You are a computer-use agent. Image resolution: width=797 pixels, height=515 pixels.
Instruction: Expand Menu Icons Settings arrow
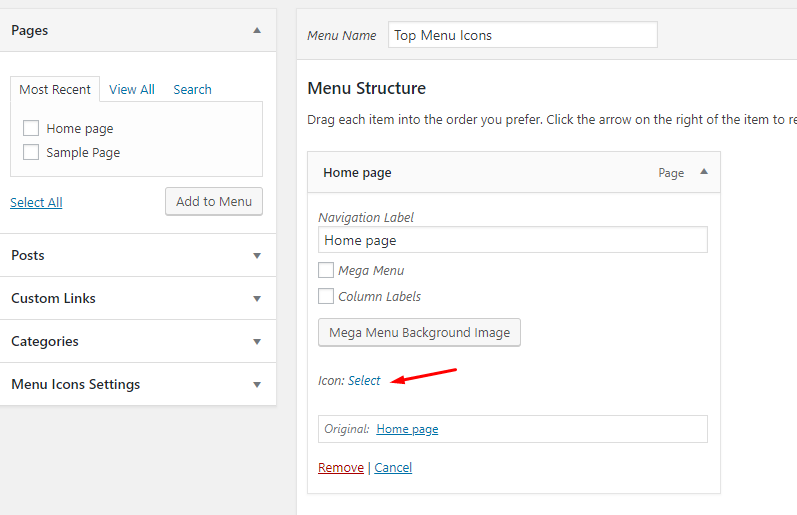(257, 385)
